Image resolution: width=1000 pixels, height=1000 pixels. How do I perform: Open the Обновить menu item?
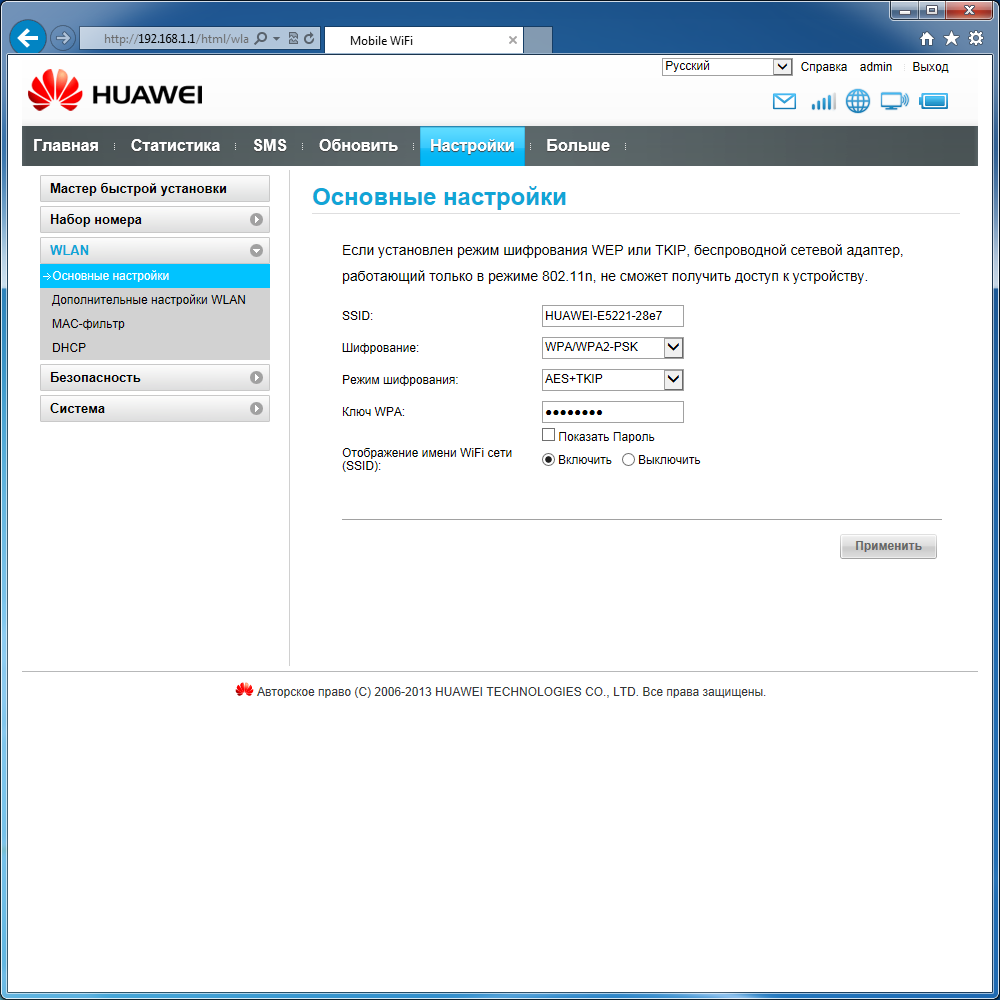coord(358,145)
